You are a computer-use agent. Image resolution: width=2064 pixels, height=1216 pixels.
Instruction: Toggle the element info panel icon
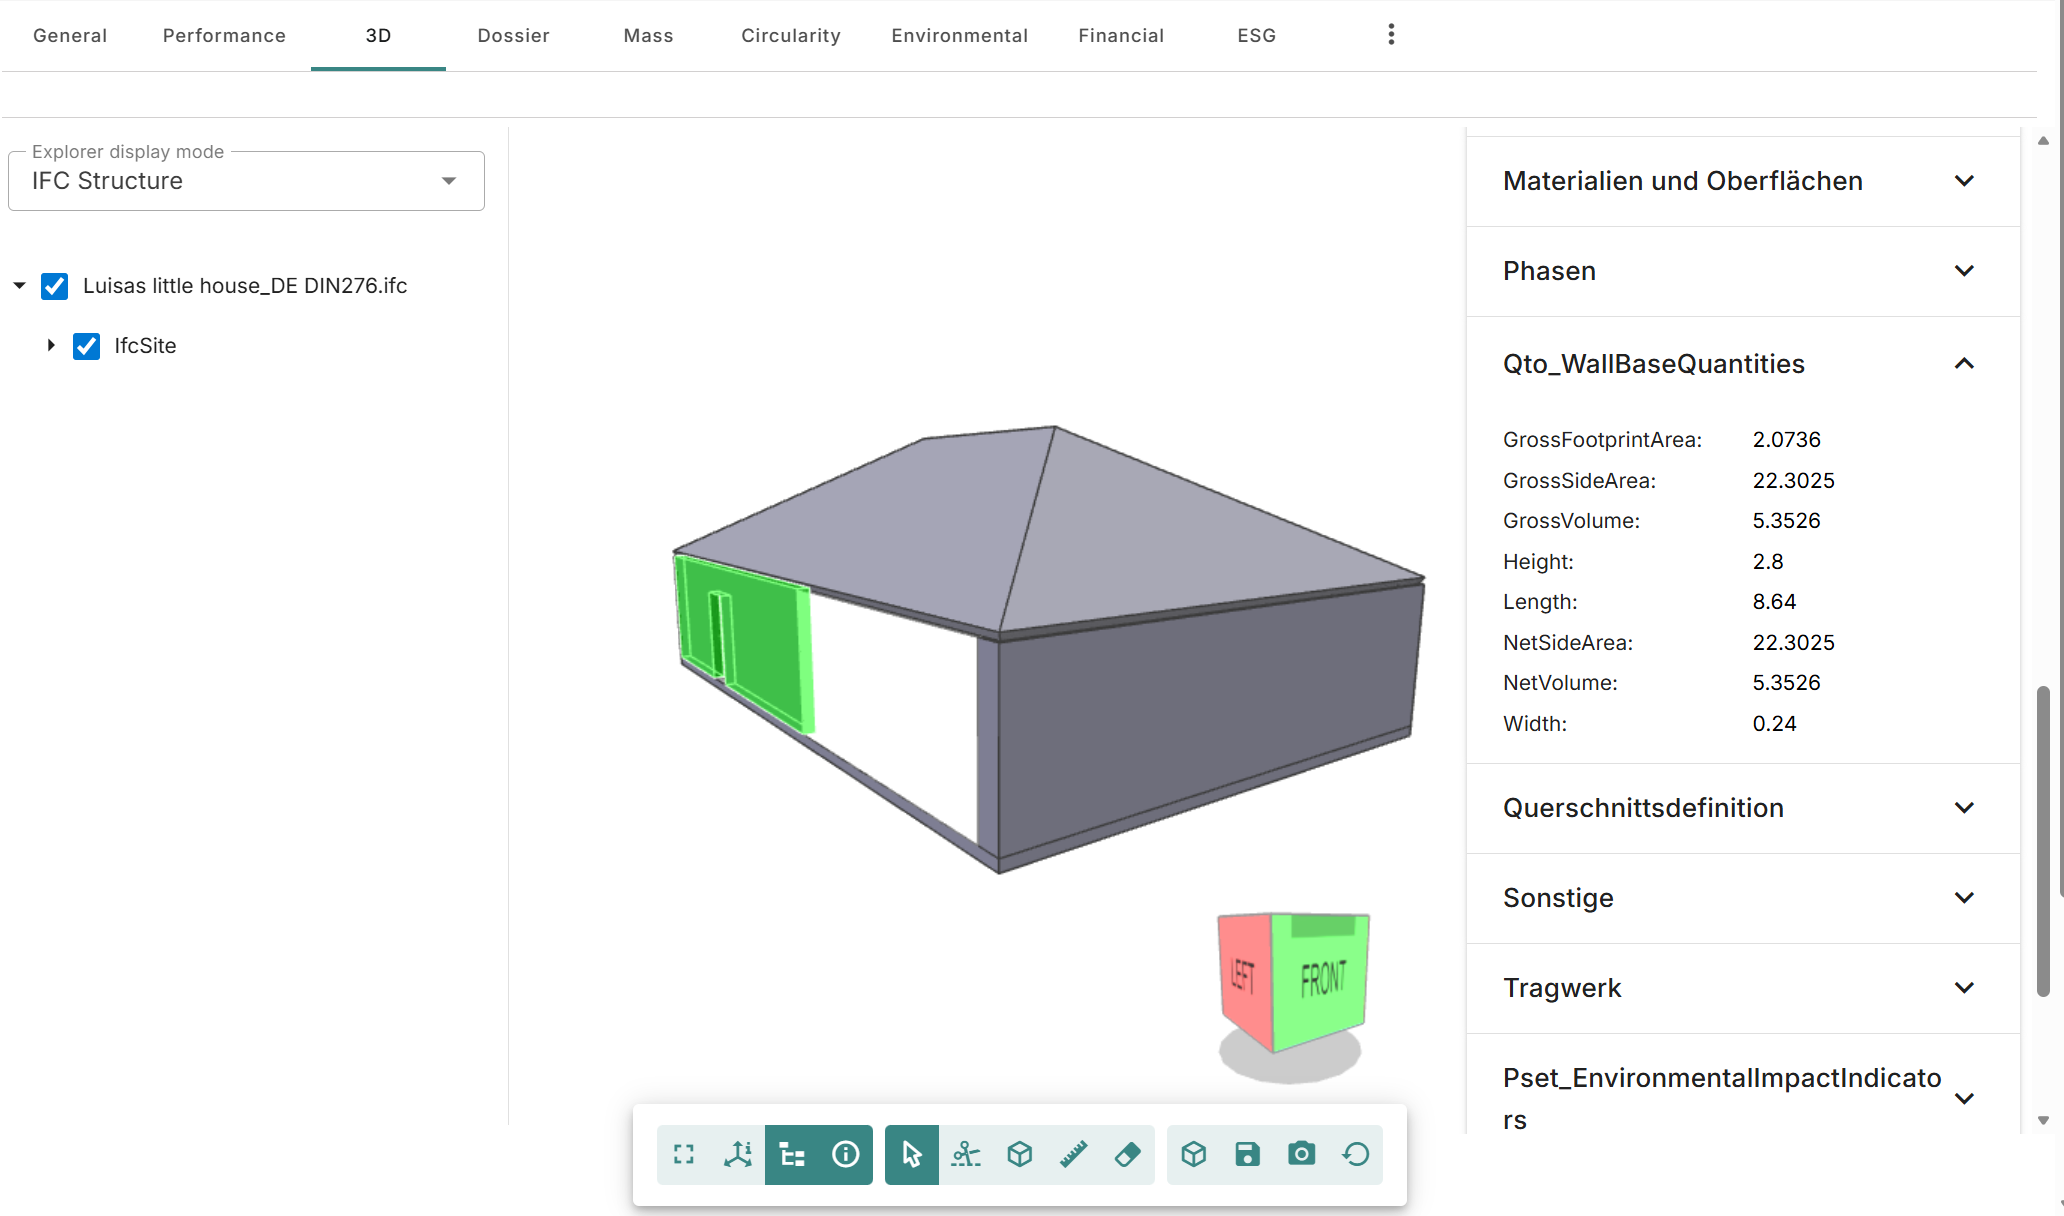point(845,1154)
